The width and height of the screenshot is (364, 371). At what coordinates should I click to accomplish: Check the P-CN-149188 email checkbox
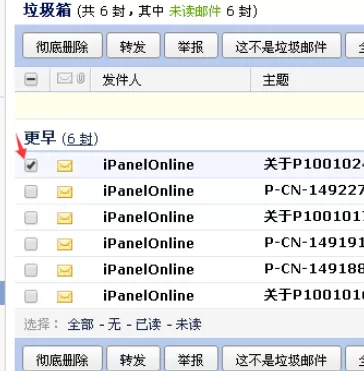[x=31, y=270]
